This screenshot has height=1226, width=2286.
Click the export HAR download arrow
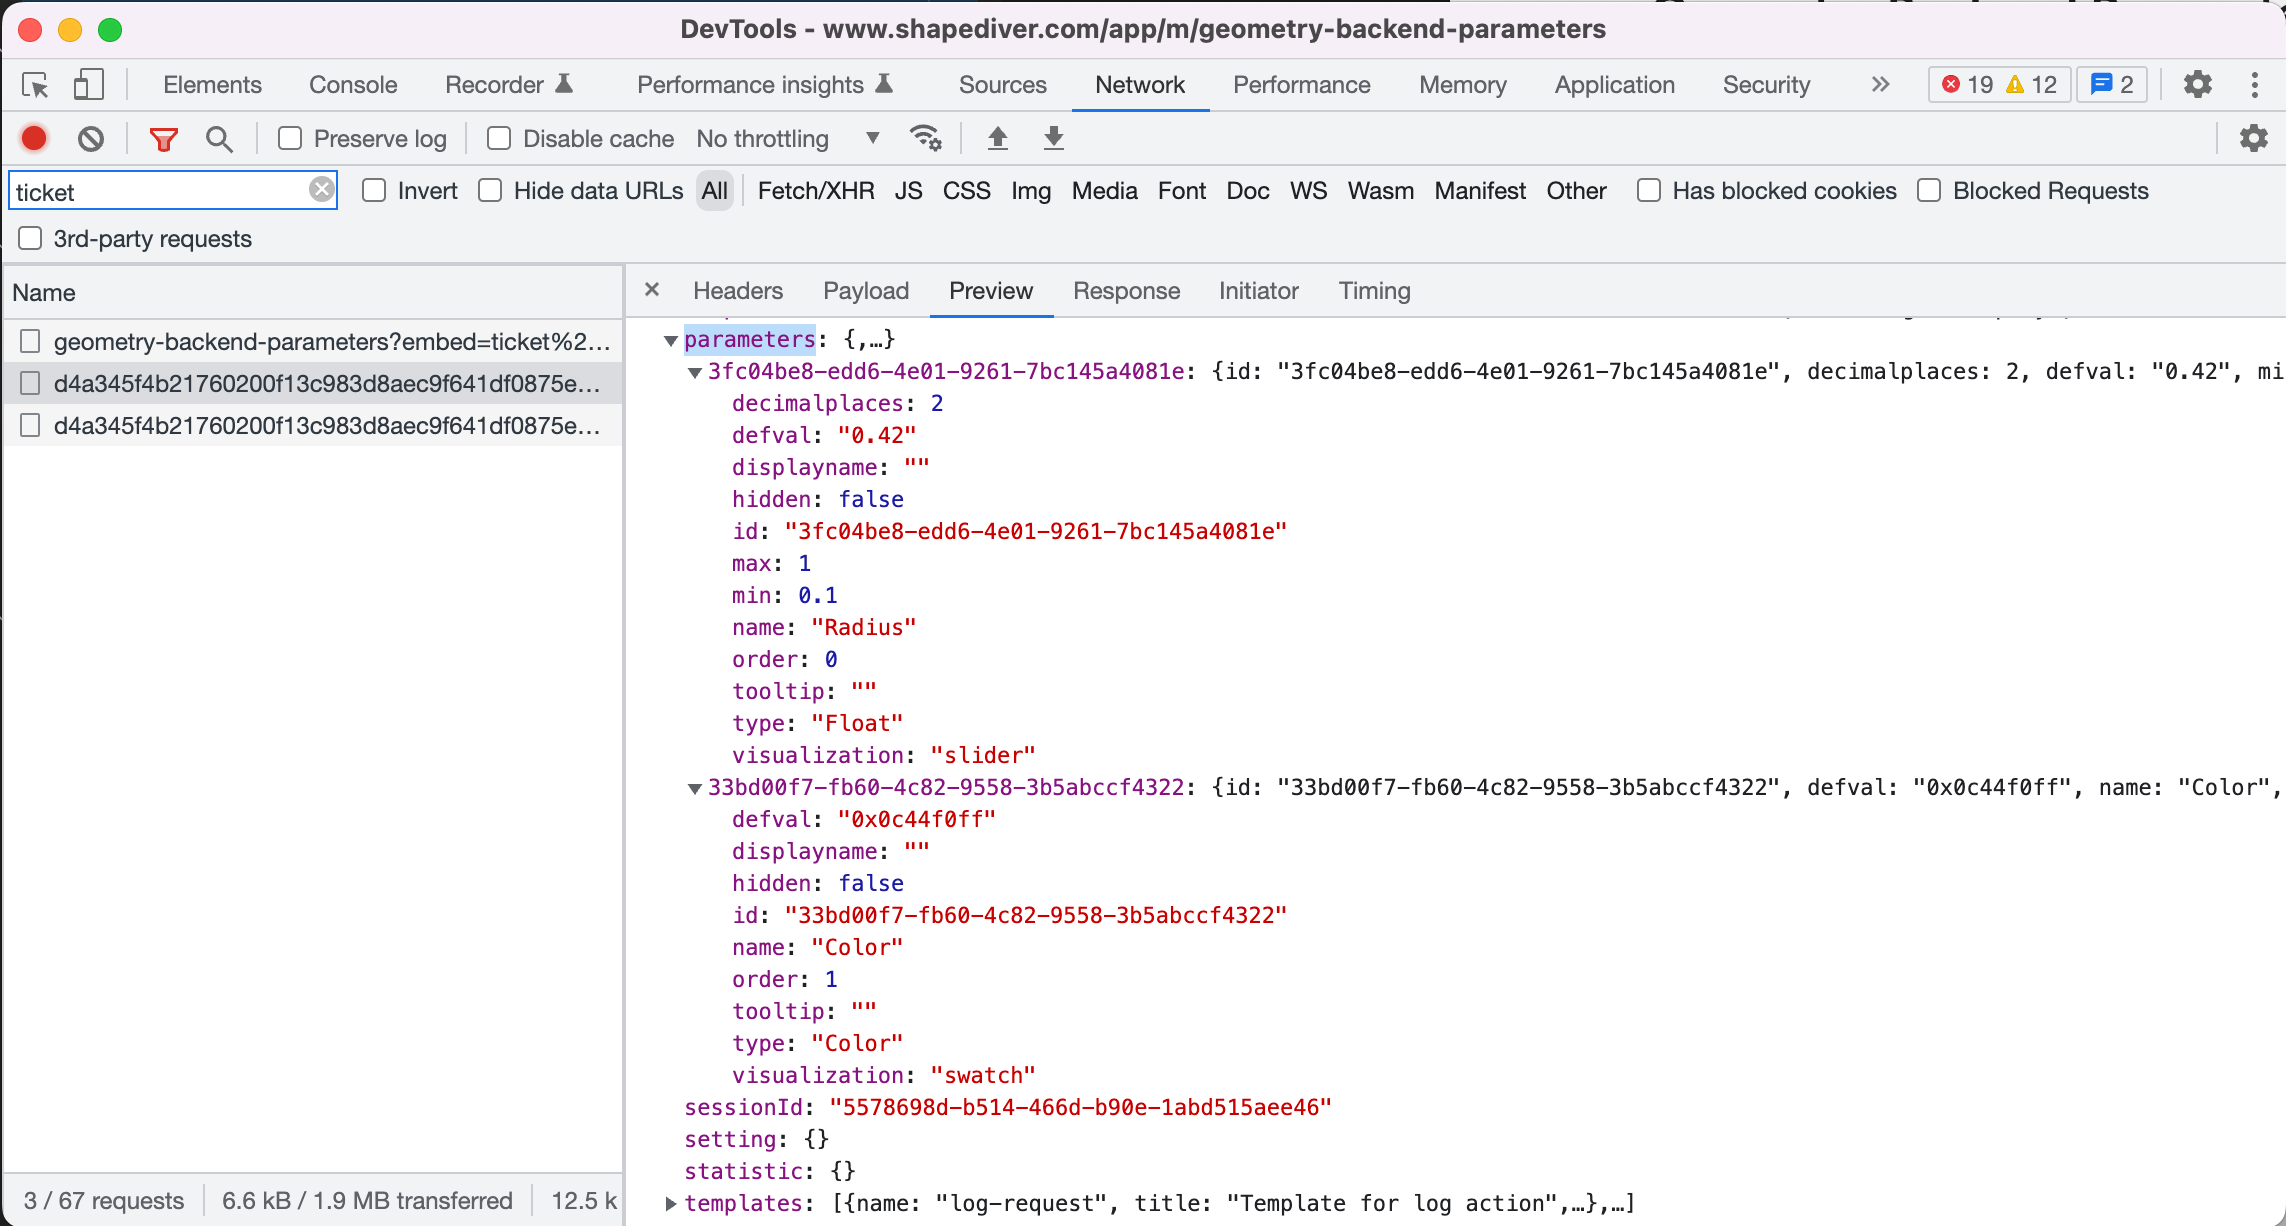coord(1053,138)
